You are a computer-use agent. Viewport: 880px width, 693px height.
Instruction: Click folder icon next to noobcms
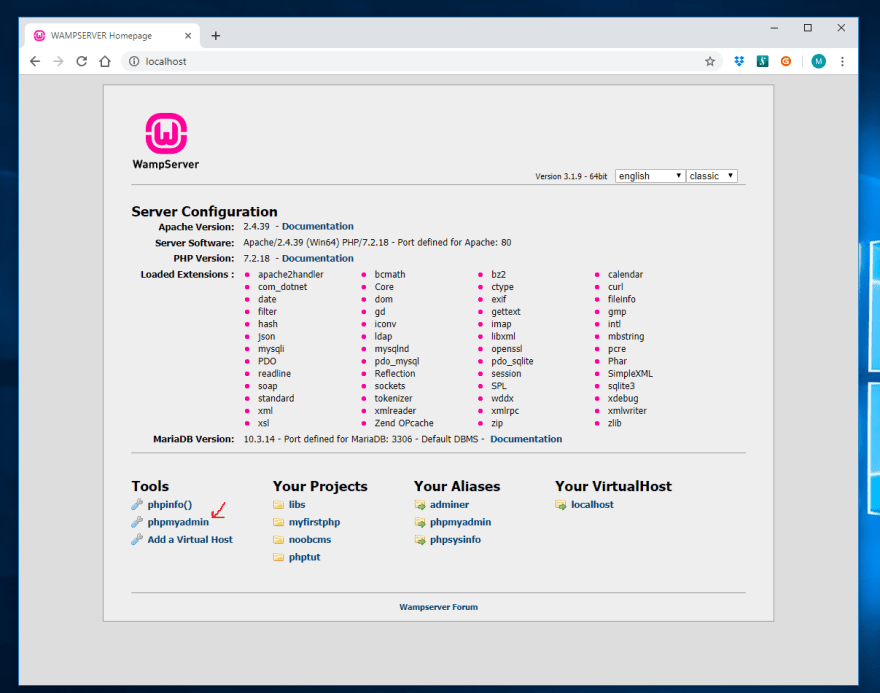(278, 539)
